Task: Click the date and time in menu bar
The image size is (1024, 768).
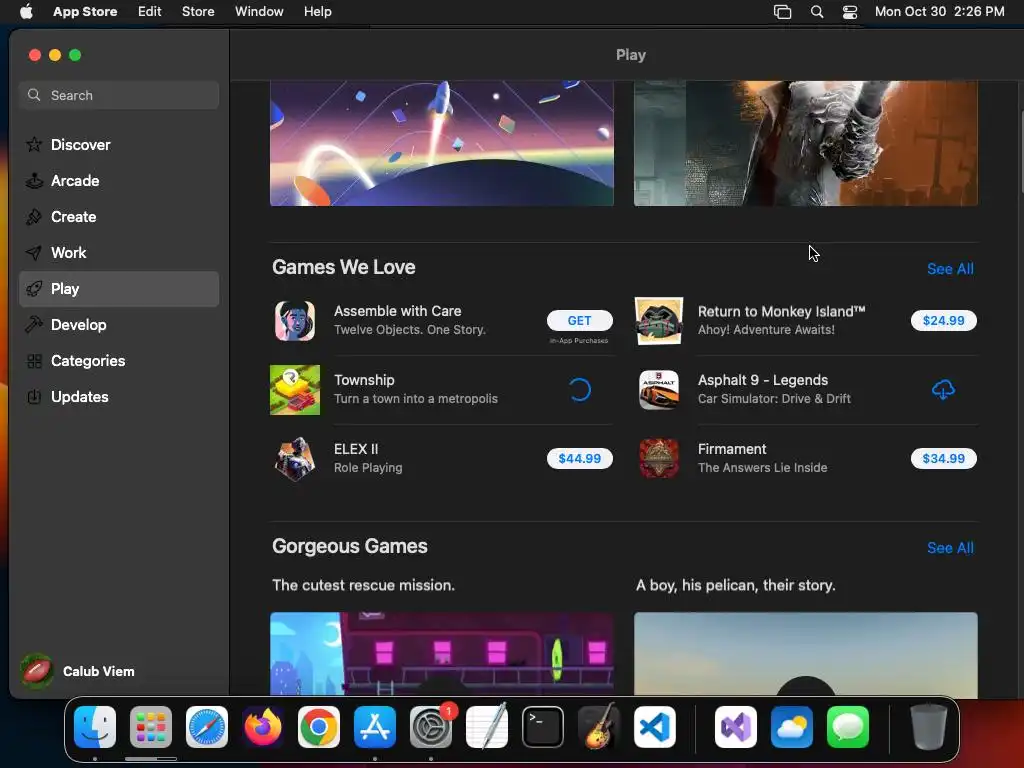Action: coord(939,12)
